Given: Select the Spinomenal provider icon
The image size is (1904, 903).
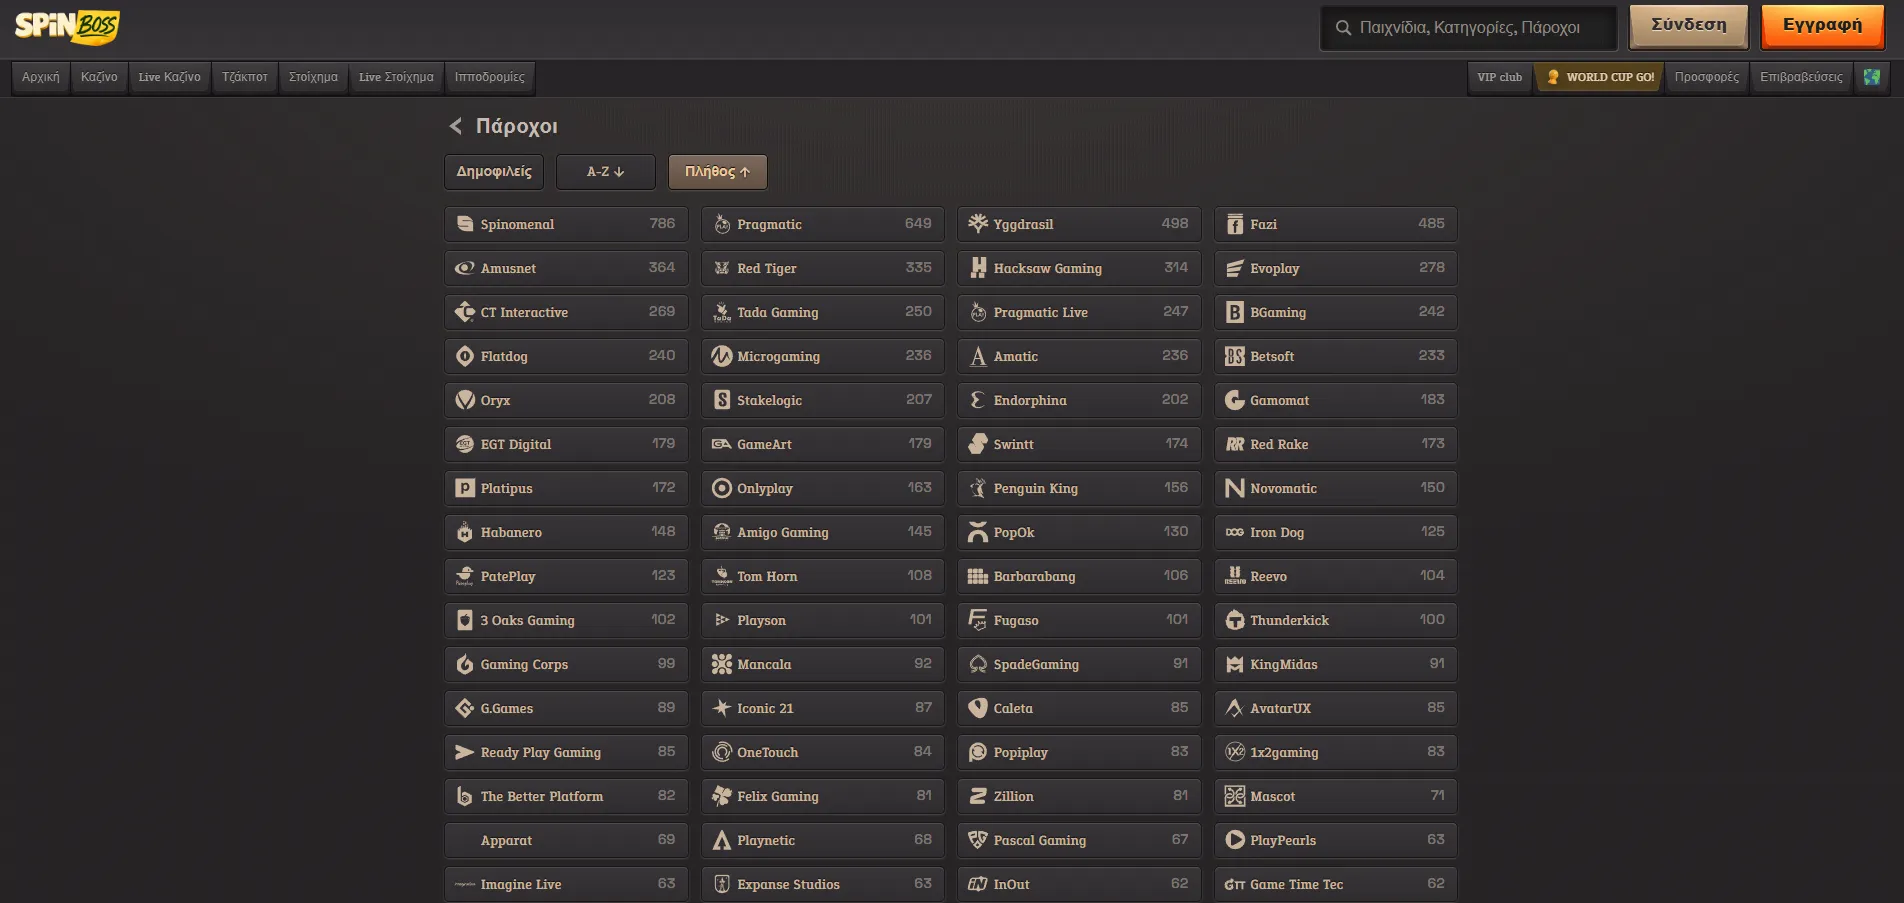Looking at the screenshot, I should (x=465, y=224).
